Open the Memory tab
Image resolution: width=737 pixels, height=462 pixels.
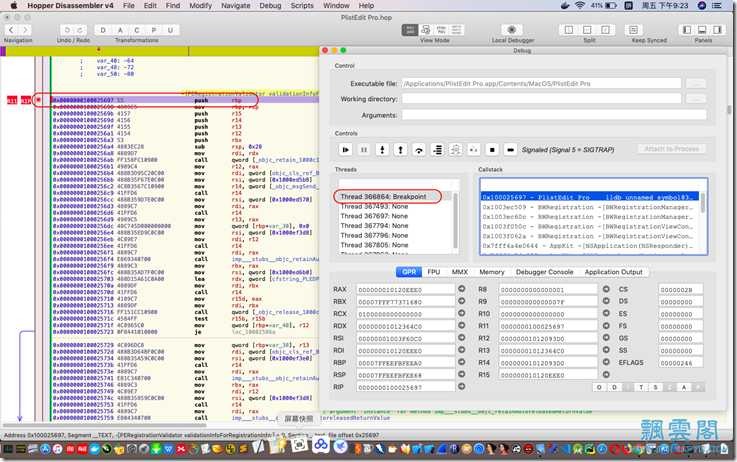[492, 272]
